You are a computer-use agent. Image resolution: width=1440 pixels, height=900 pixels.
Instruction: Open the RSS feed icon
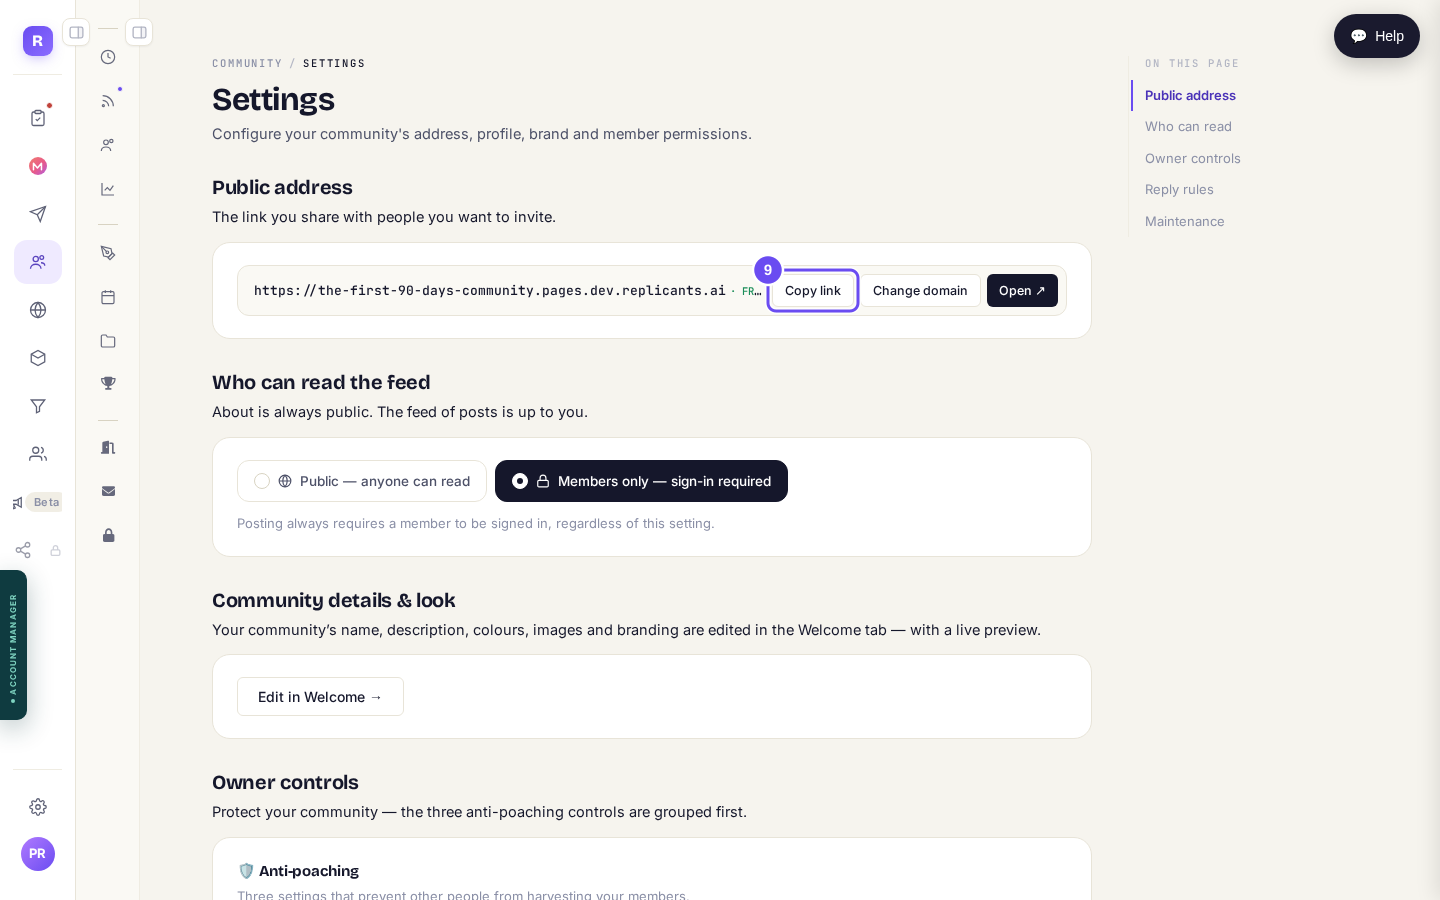[x=108, y=101]
